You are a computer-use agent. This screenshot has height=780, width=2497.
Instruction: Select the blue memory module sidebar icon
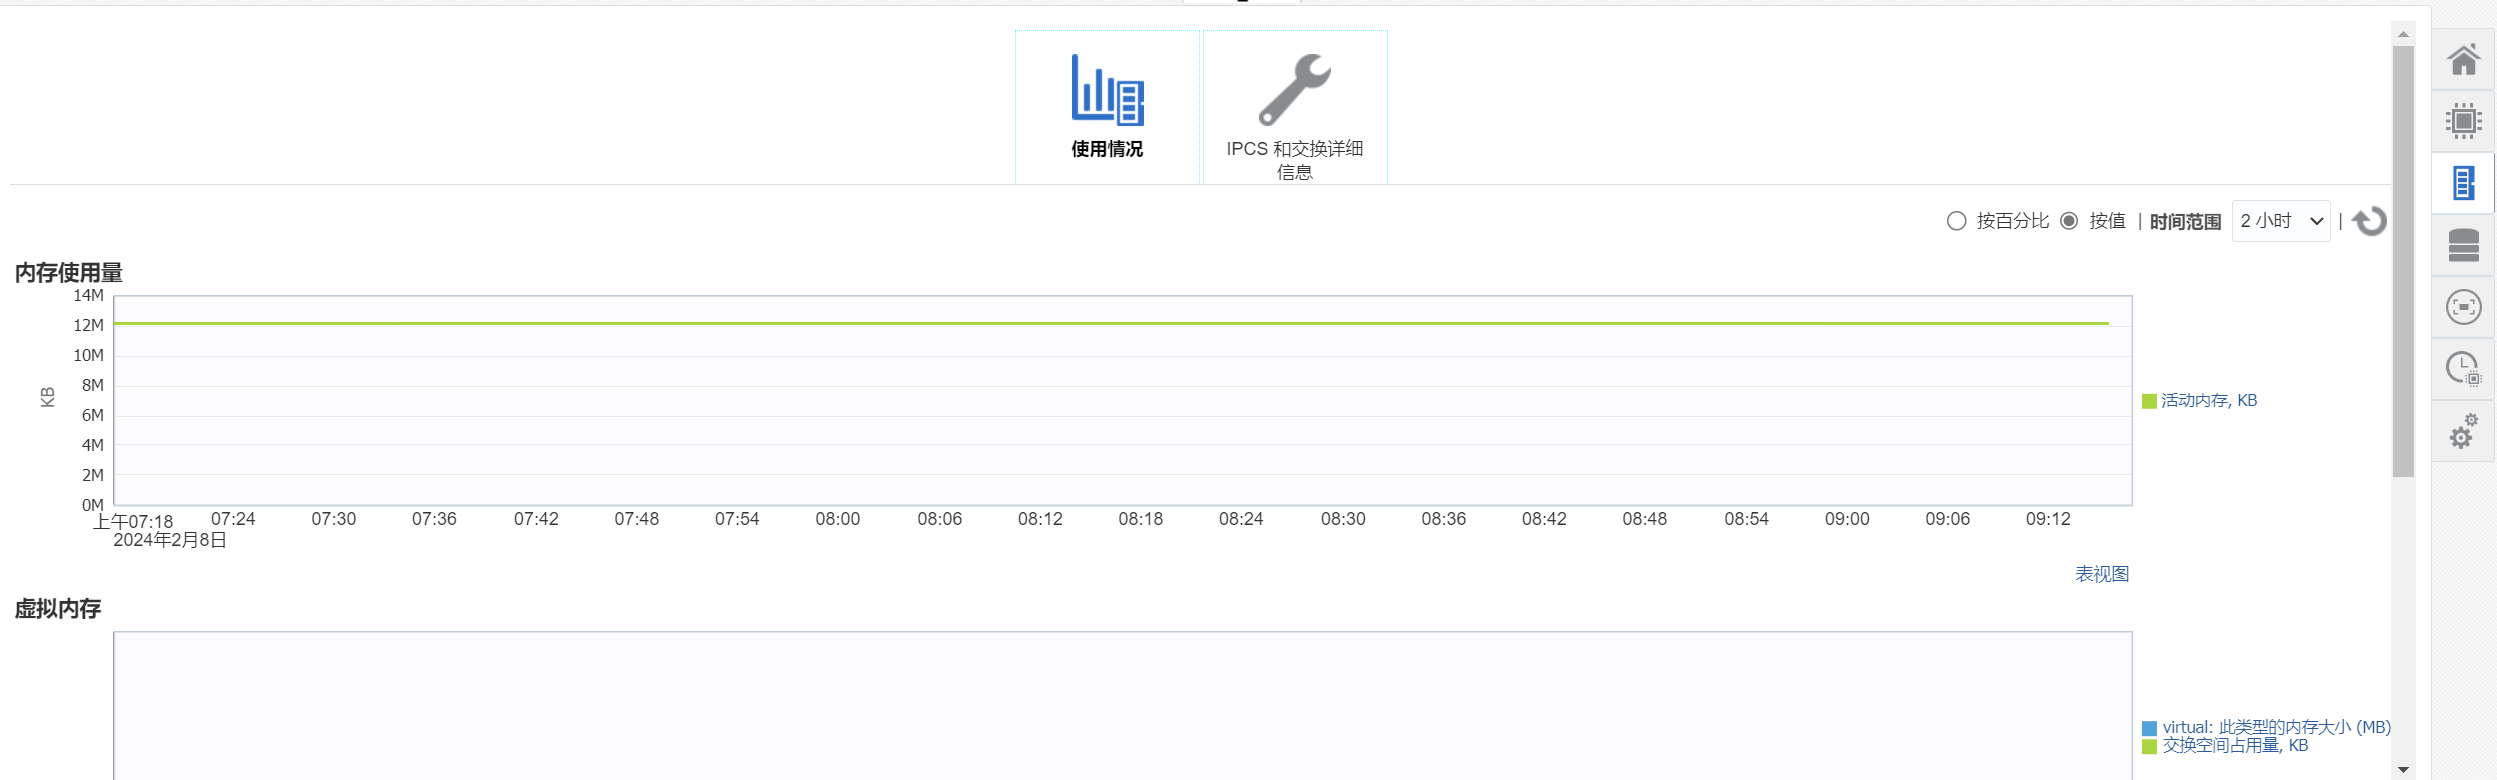point(2463,183)
